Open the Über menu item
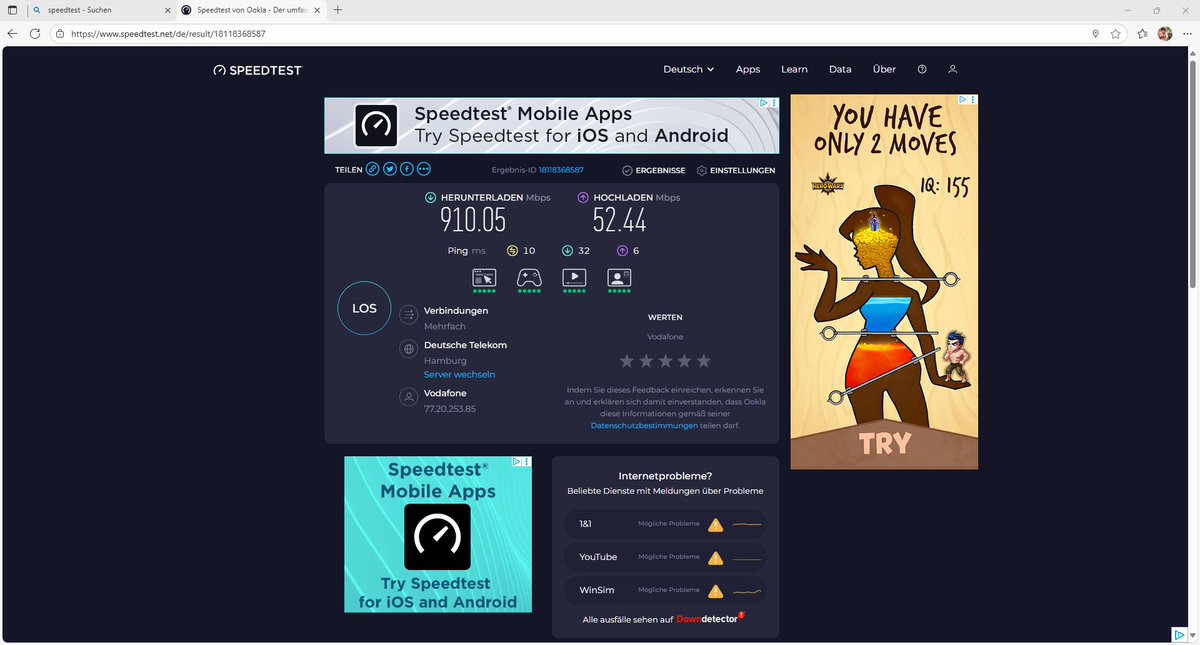Screen dimensions: 1200x645 (x=884, y=69)
